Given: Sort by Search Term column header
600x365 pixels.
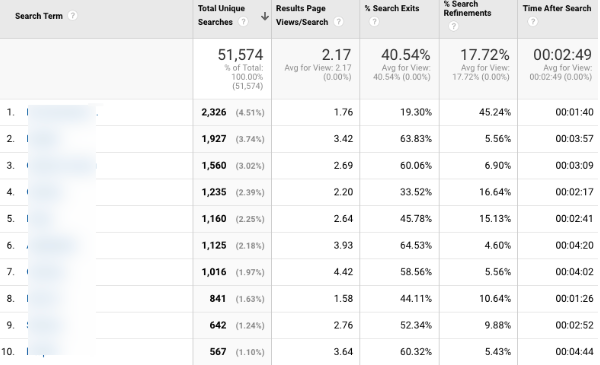Looking at the screenshot, I should coord(39,16).
